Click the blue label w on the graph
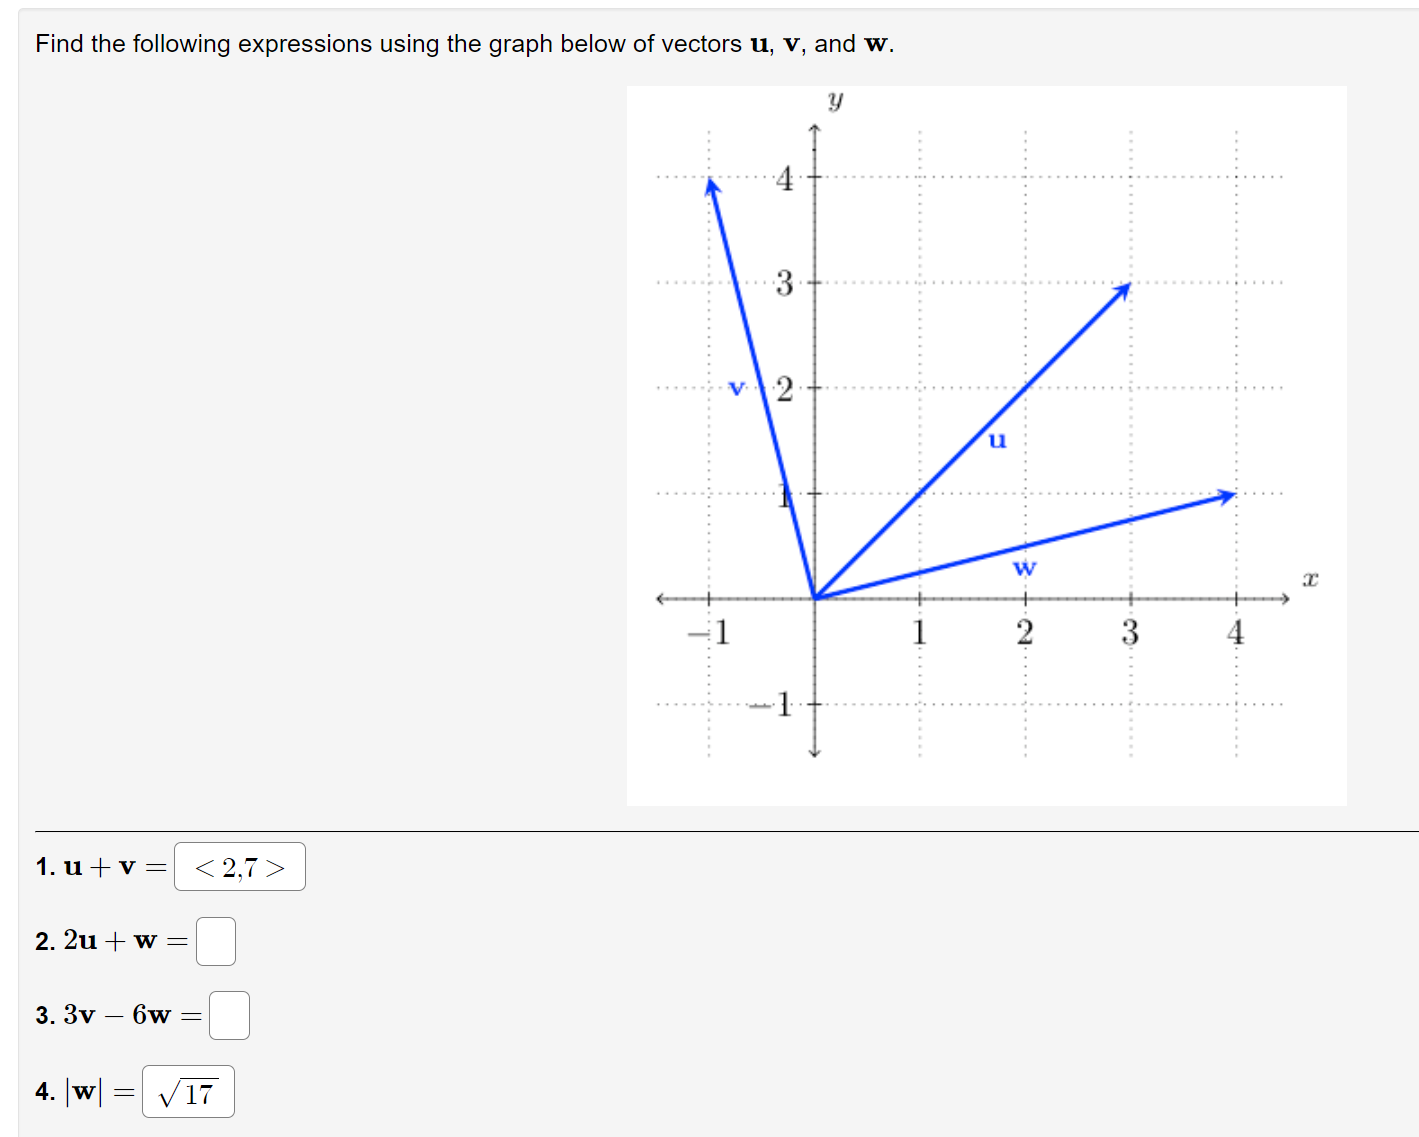Screen dimensions: 1419x1137 [1023, 570]
